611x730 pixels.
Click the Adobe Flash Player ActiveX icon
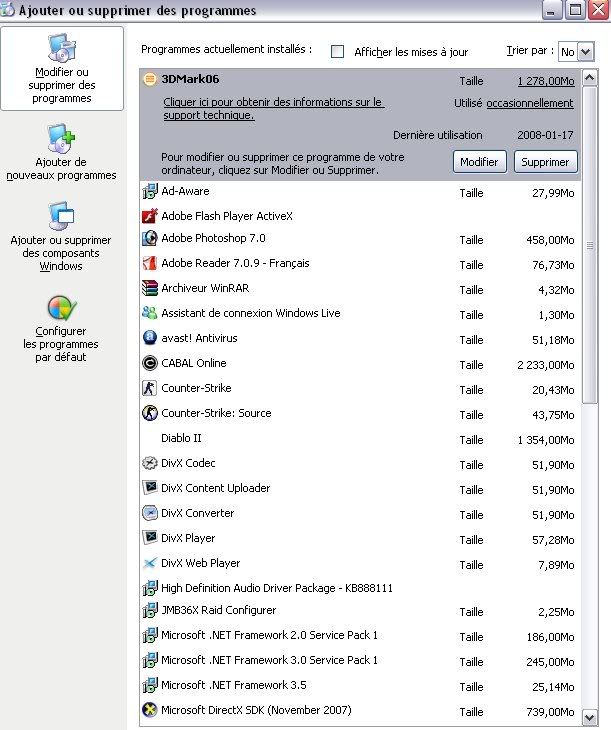click(150, 215)
